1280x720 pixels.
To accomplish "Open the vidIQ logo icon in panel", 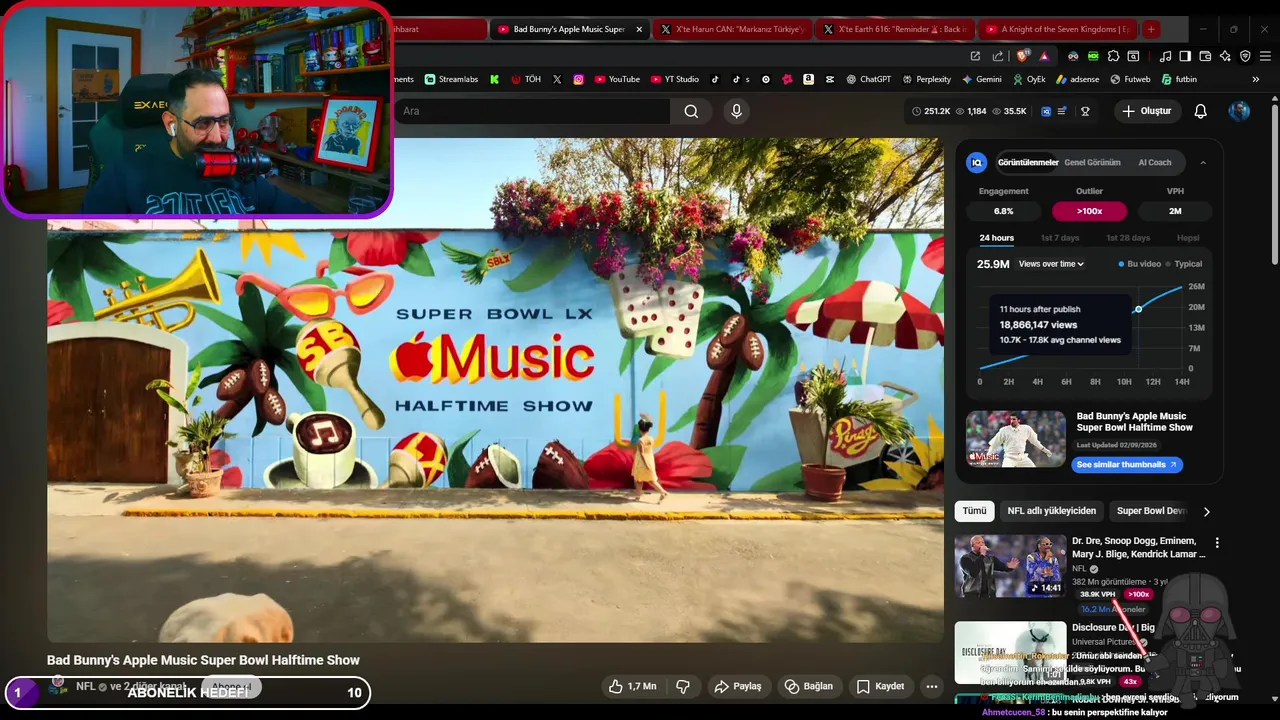I will coord(977,162).
